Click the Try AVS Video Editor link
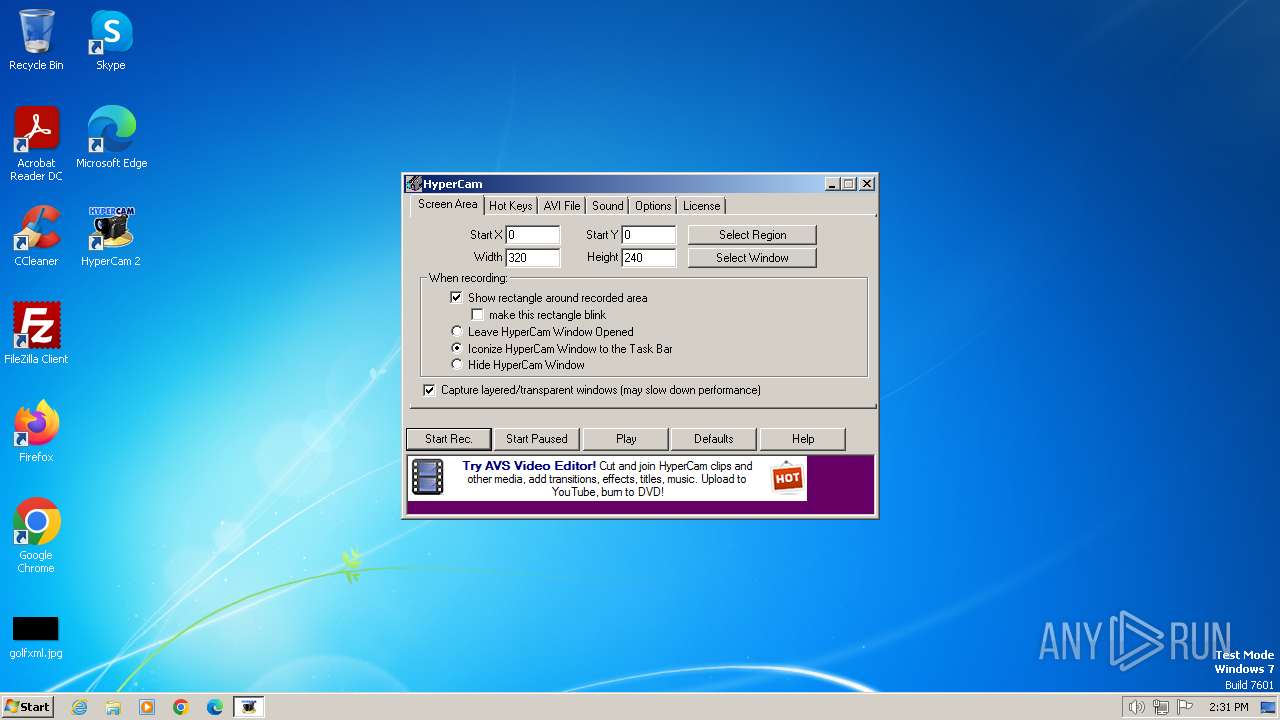Image resolution: width=1280 pixels, height=720 pixels. pyautogui.click(x=529, y=466)
